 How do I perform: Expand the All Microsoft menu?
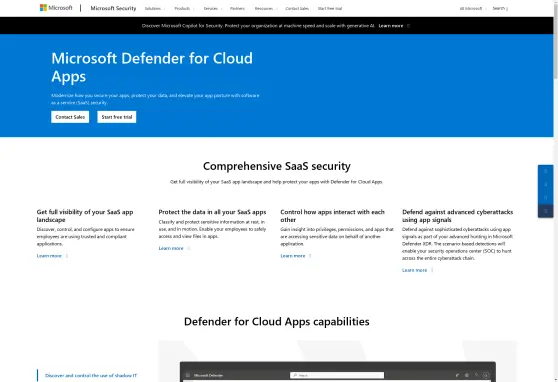coord(473,9)
